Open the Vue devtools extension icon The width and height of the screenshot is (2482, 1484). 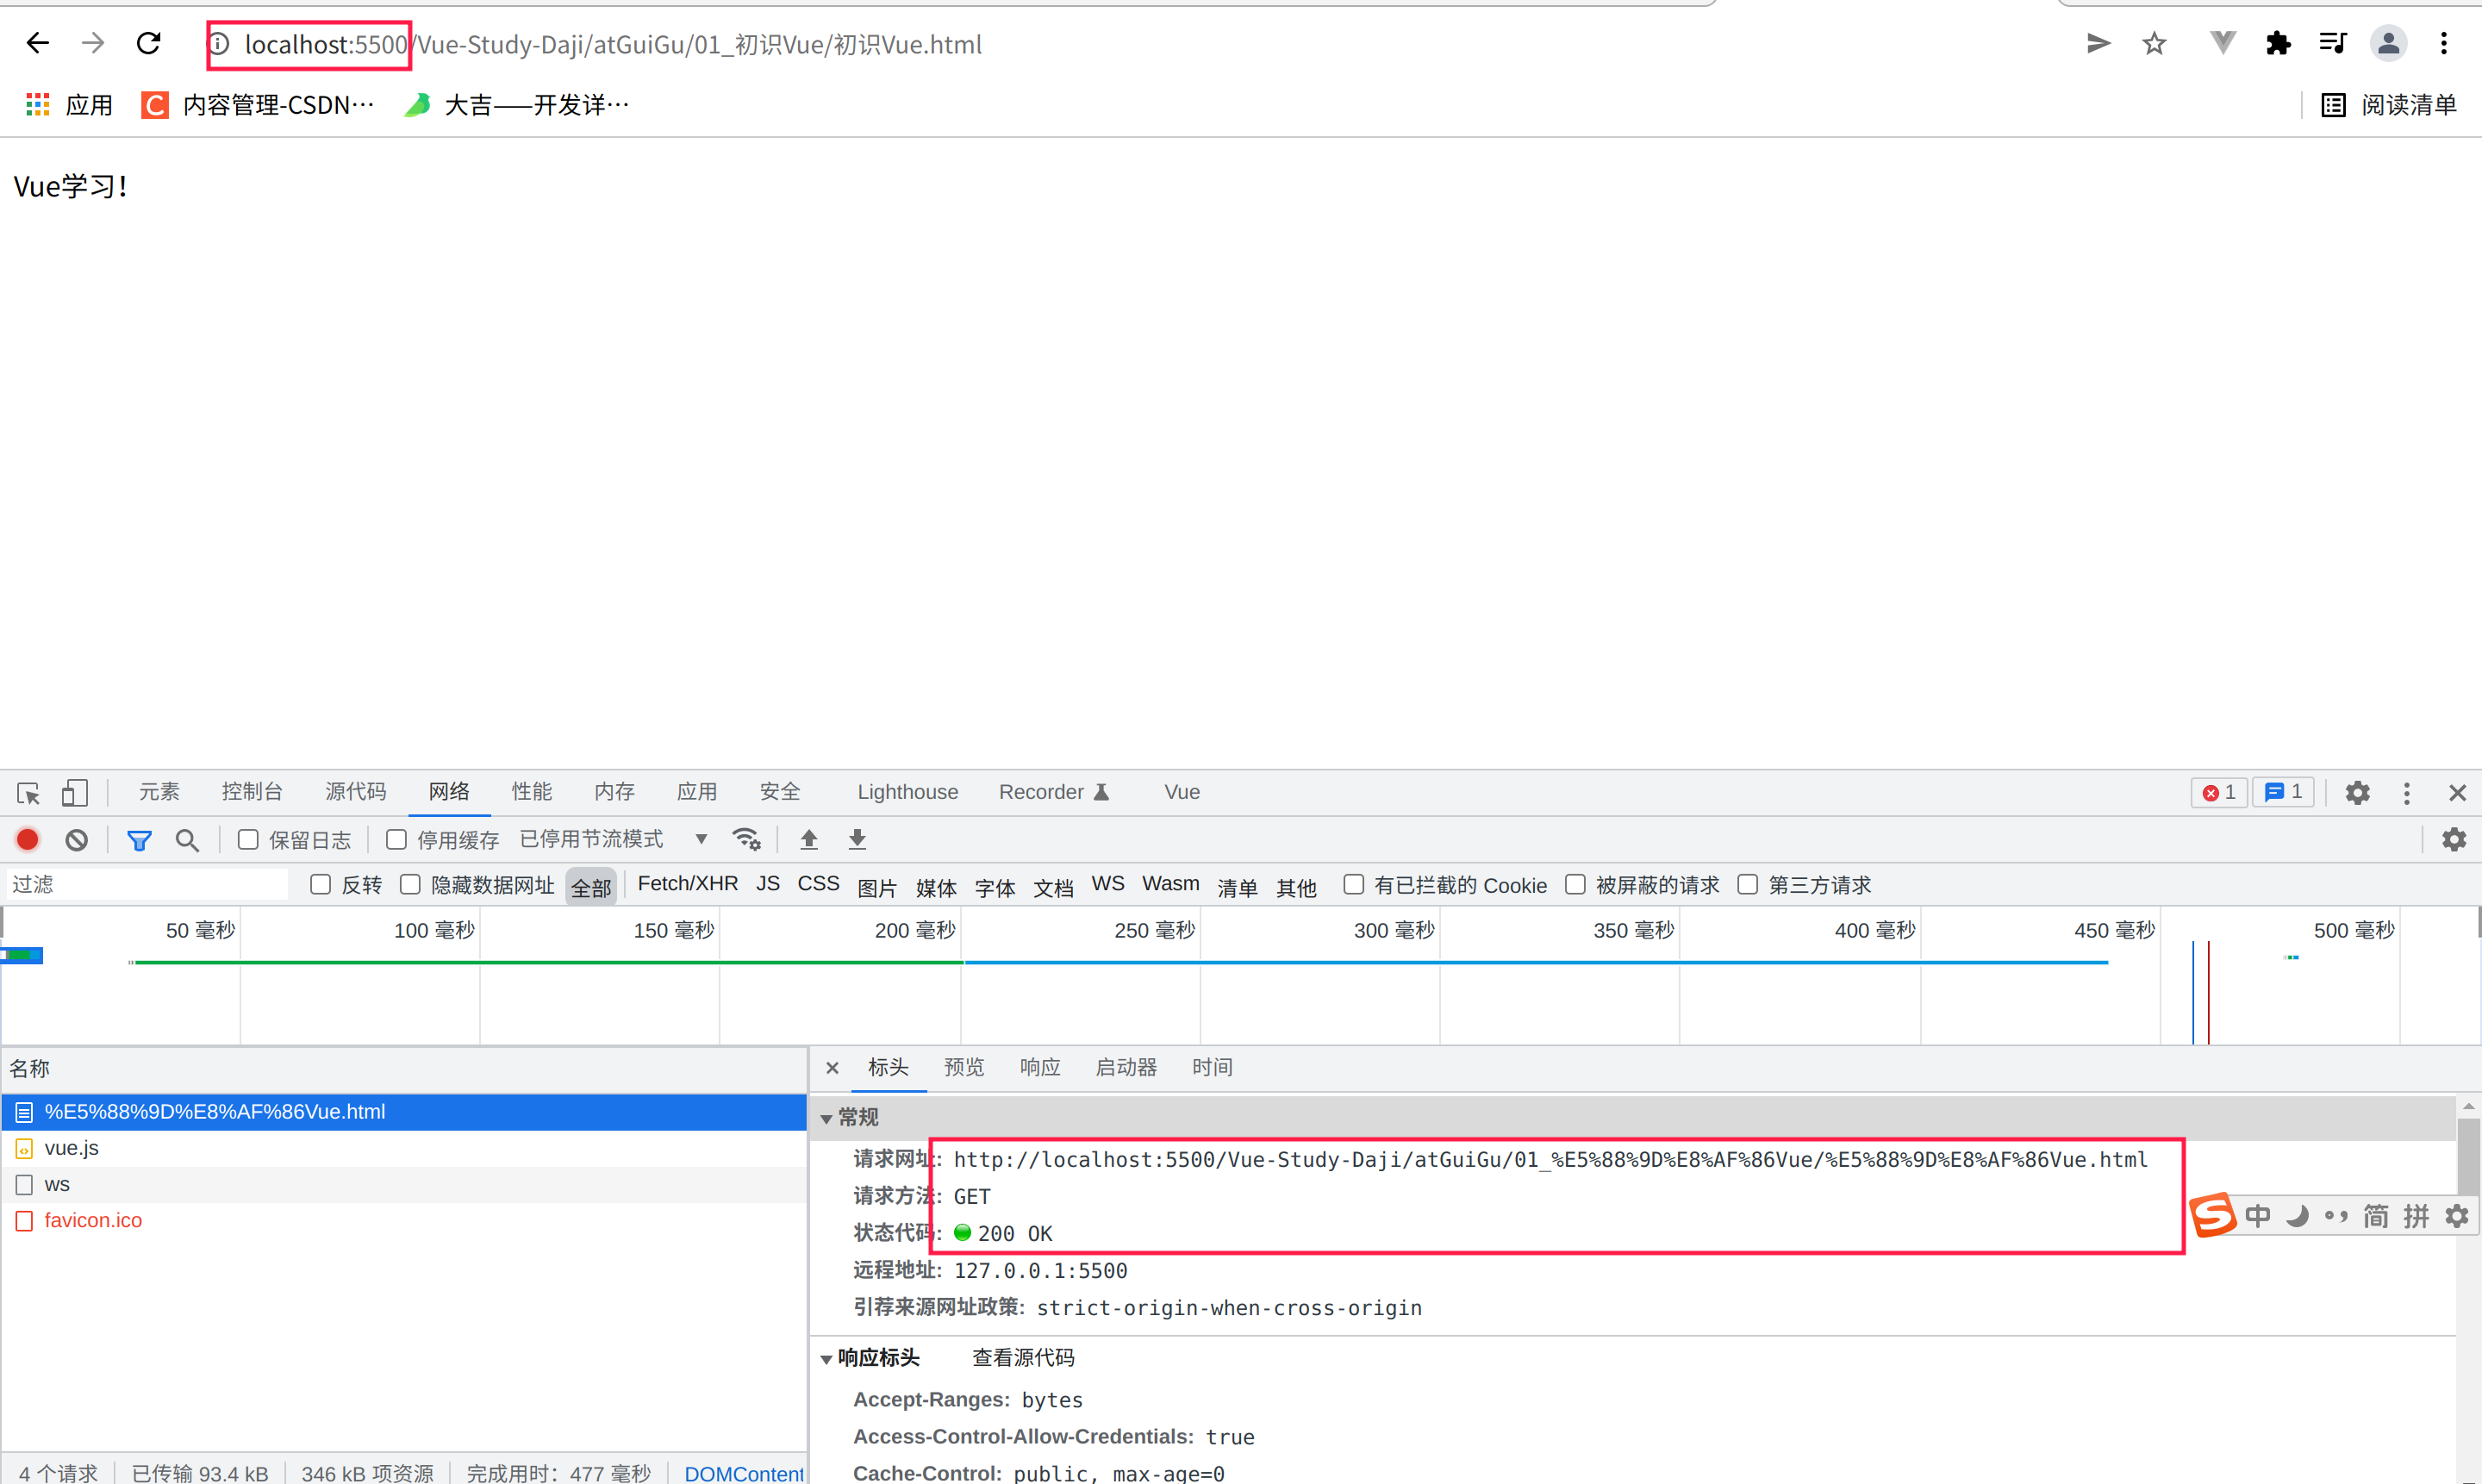(x=2222, y=43)
